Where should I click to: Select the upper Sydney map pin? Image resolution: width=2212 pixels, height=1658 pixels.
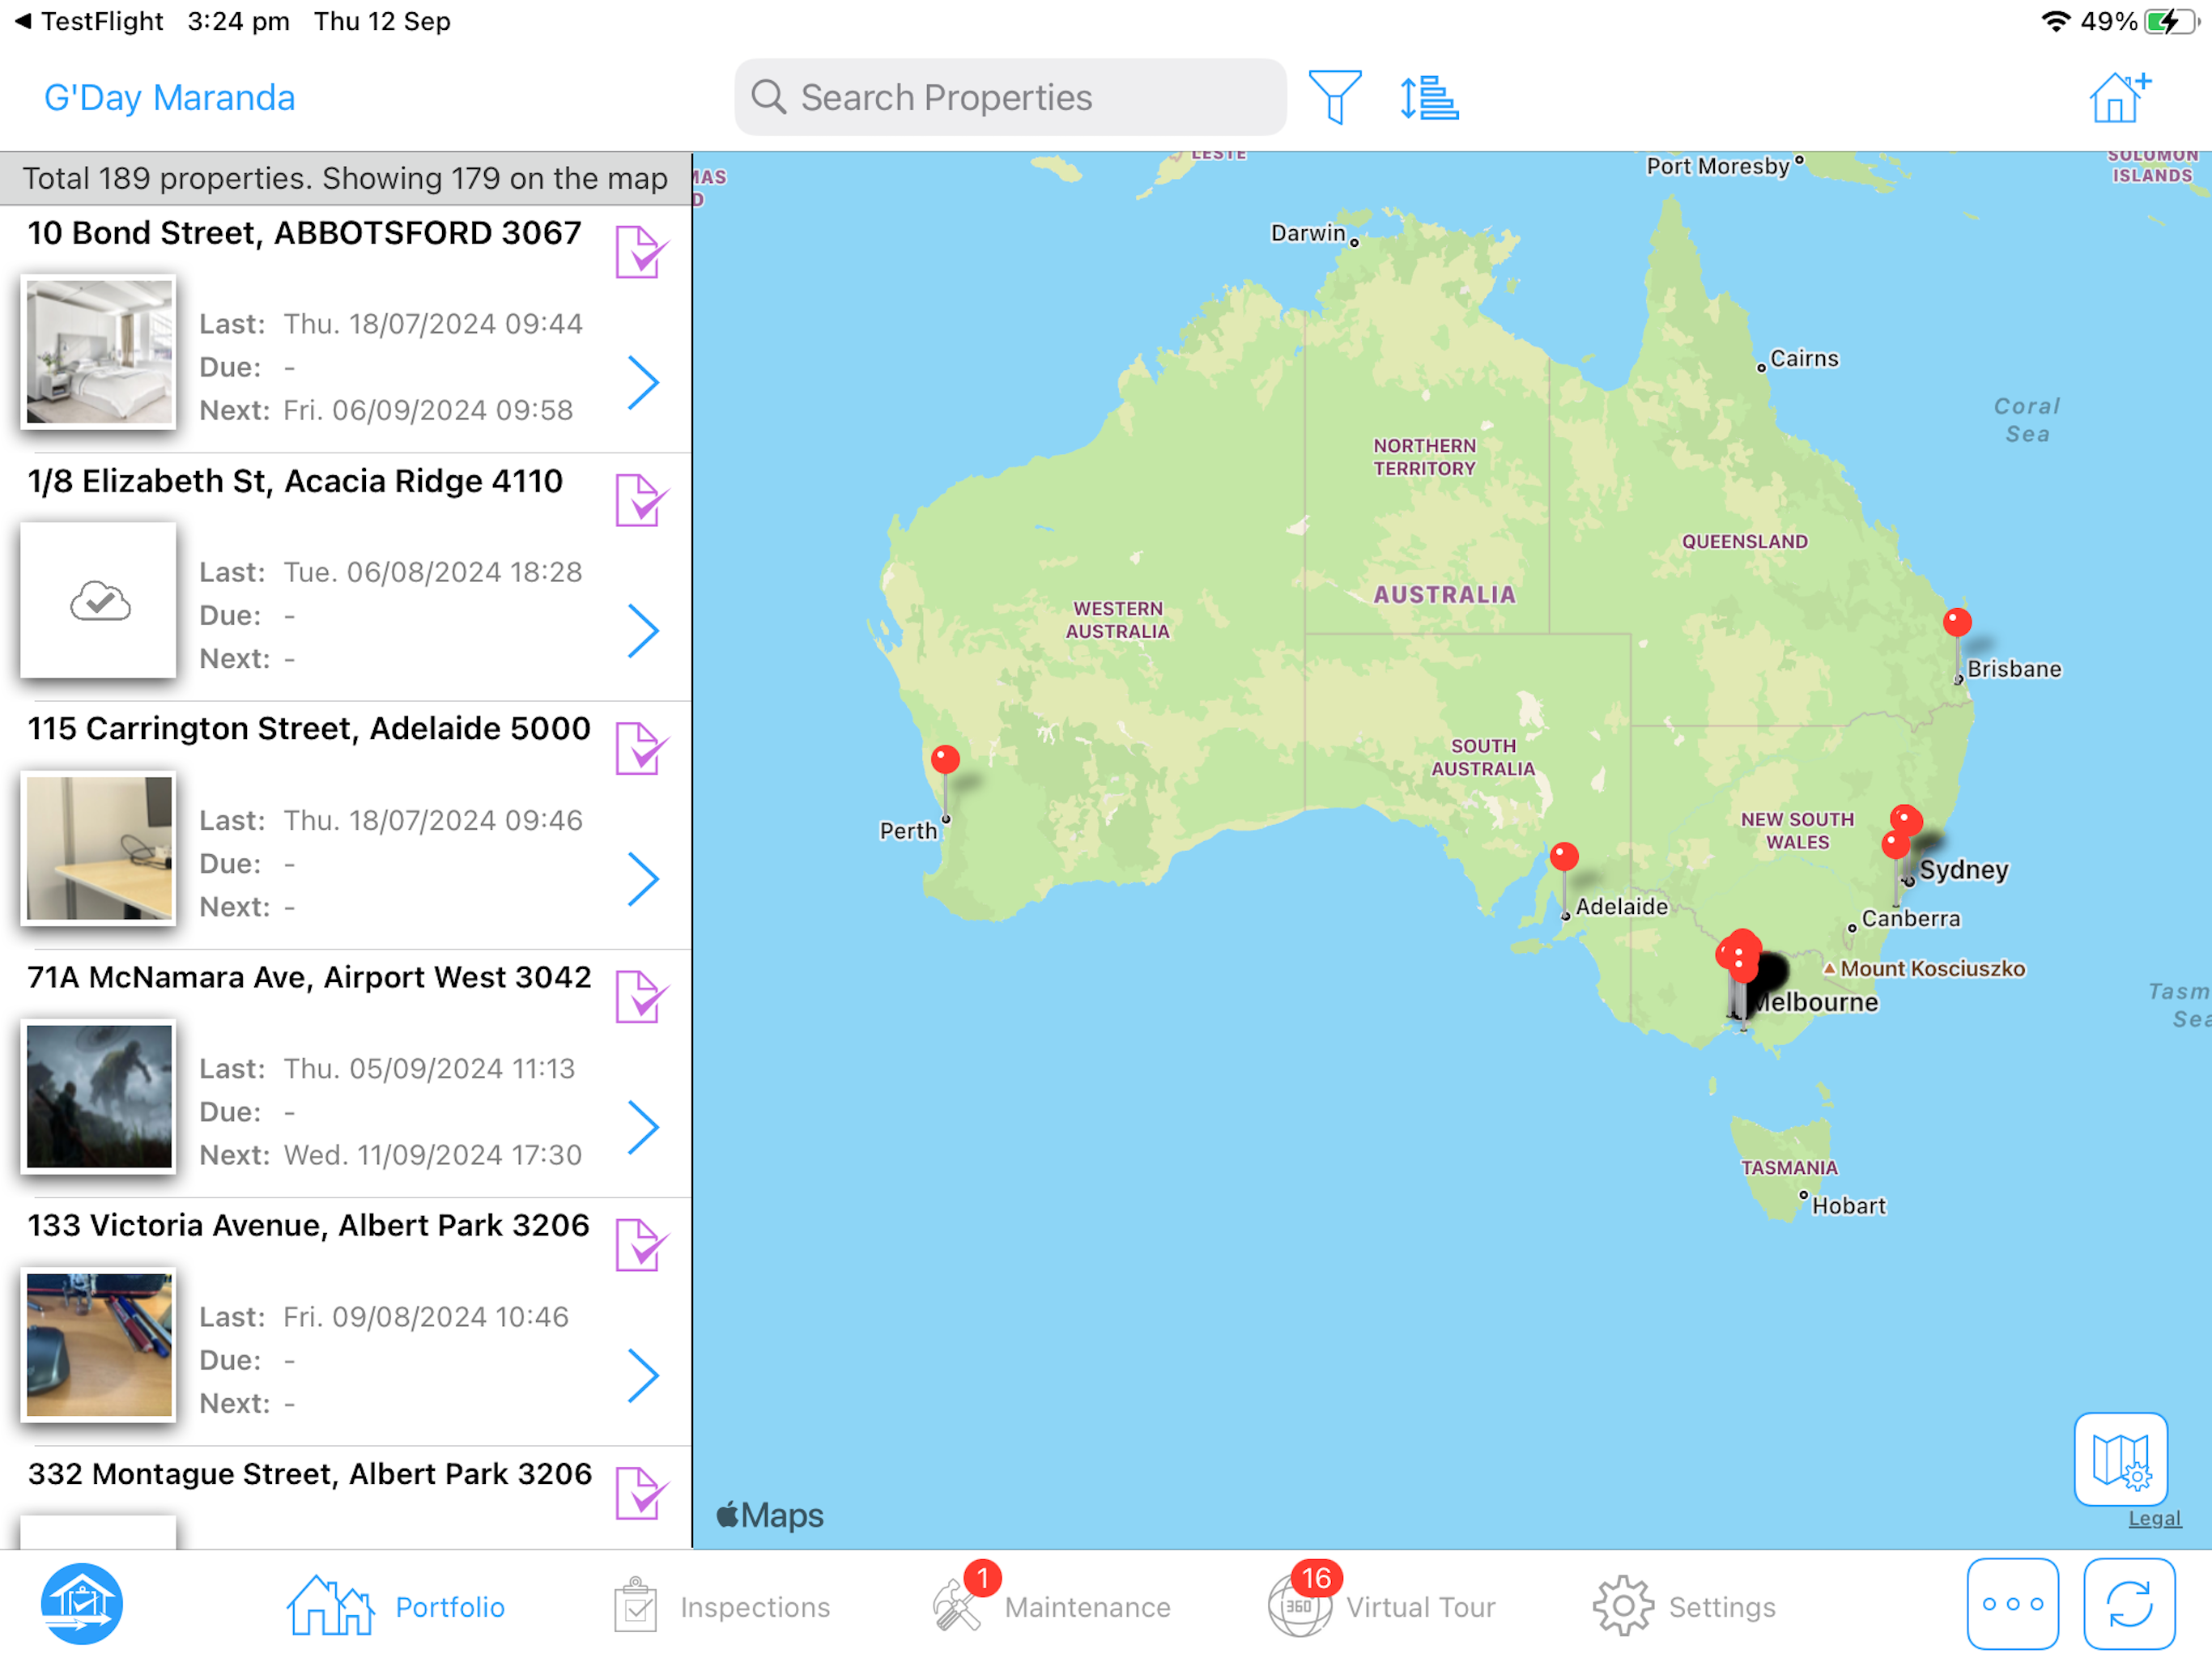[x=1905, y=820]
